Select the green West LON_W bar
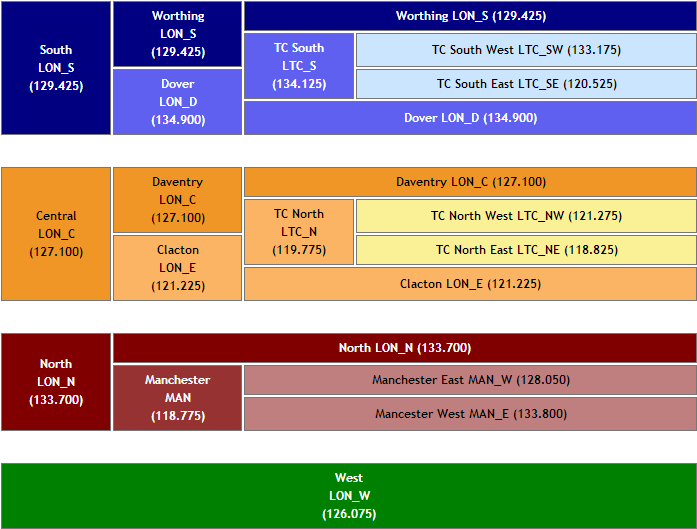Screen dimensions: 697x529 coord(348,496)
